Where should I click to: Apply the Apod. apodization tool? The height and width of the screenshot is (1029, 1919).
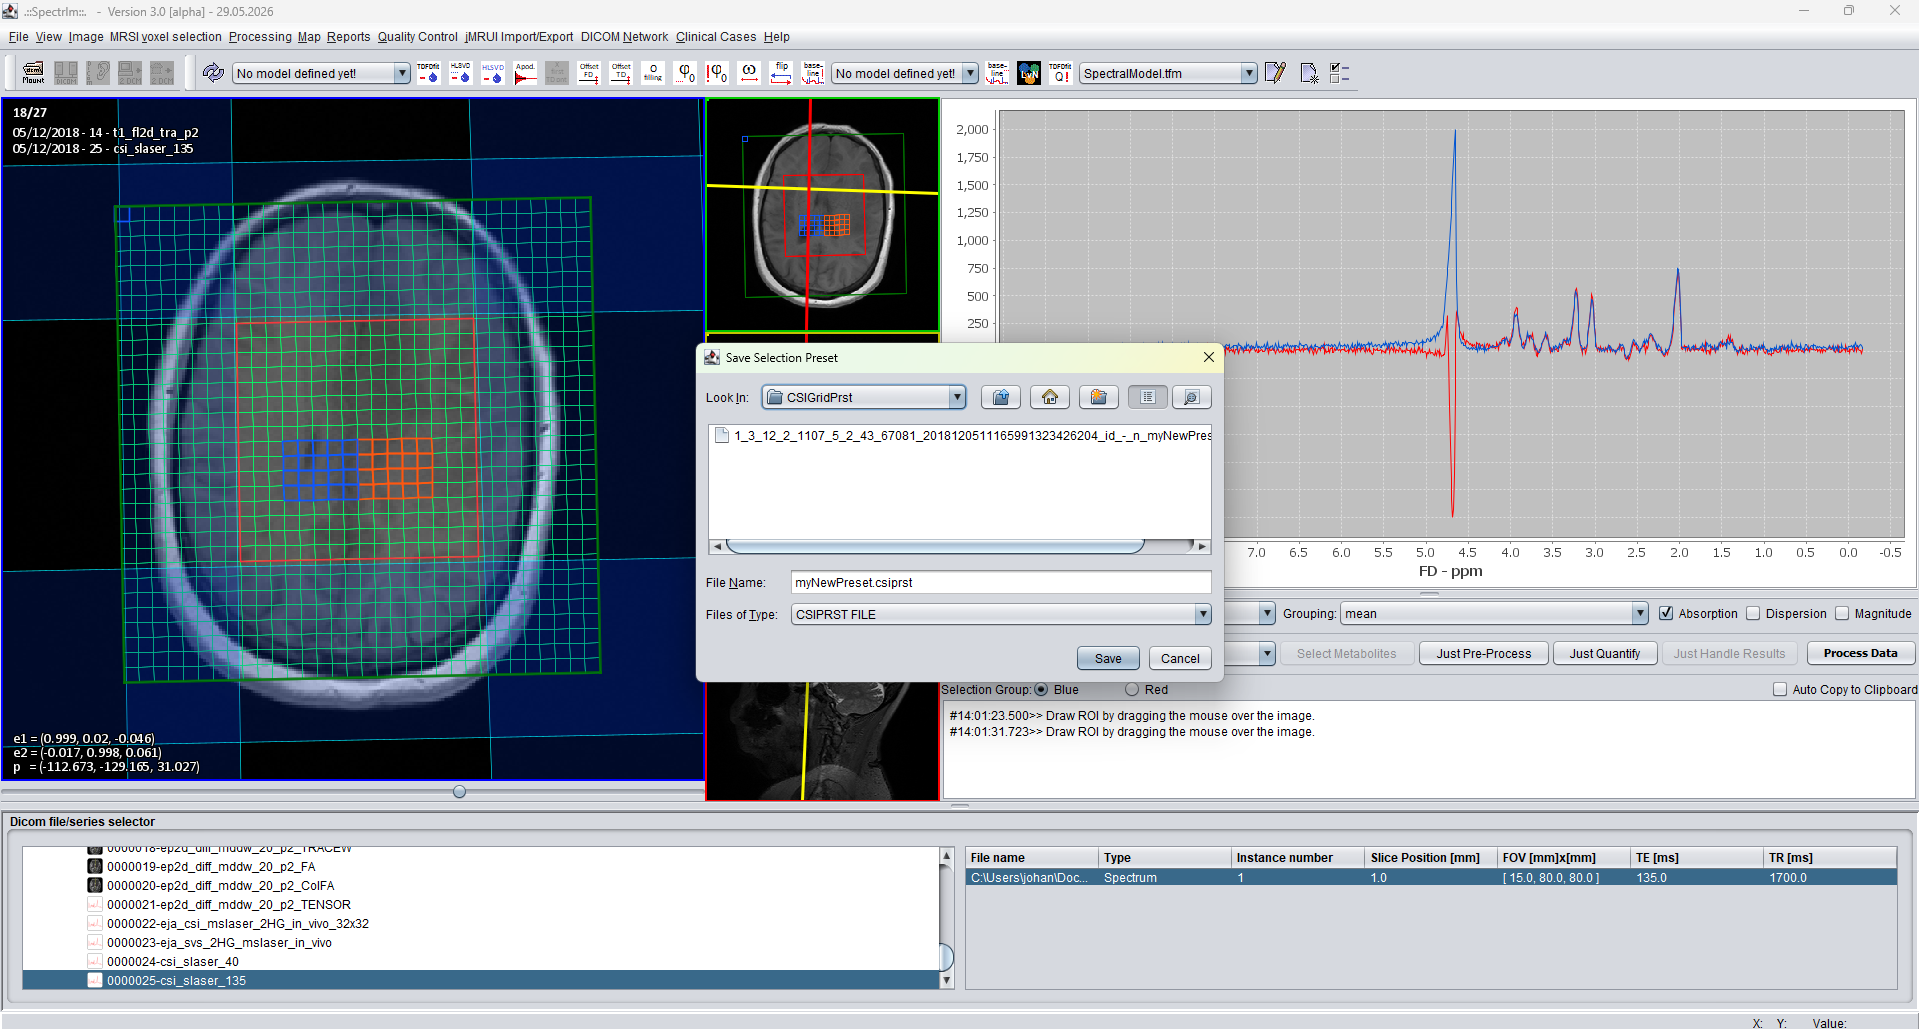tap(525, 73)
